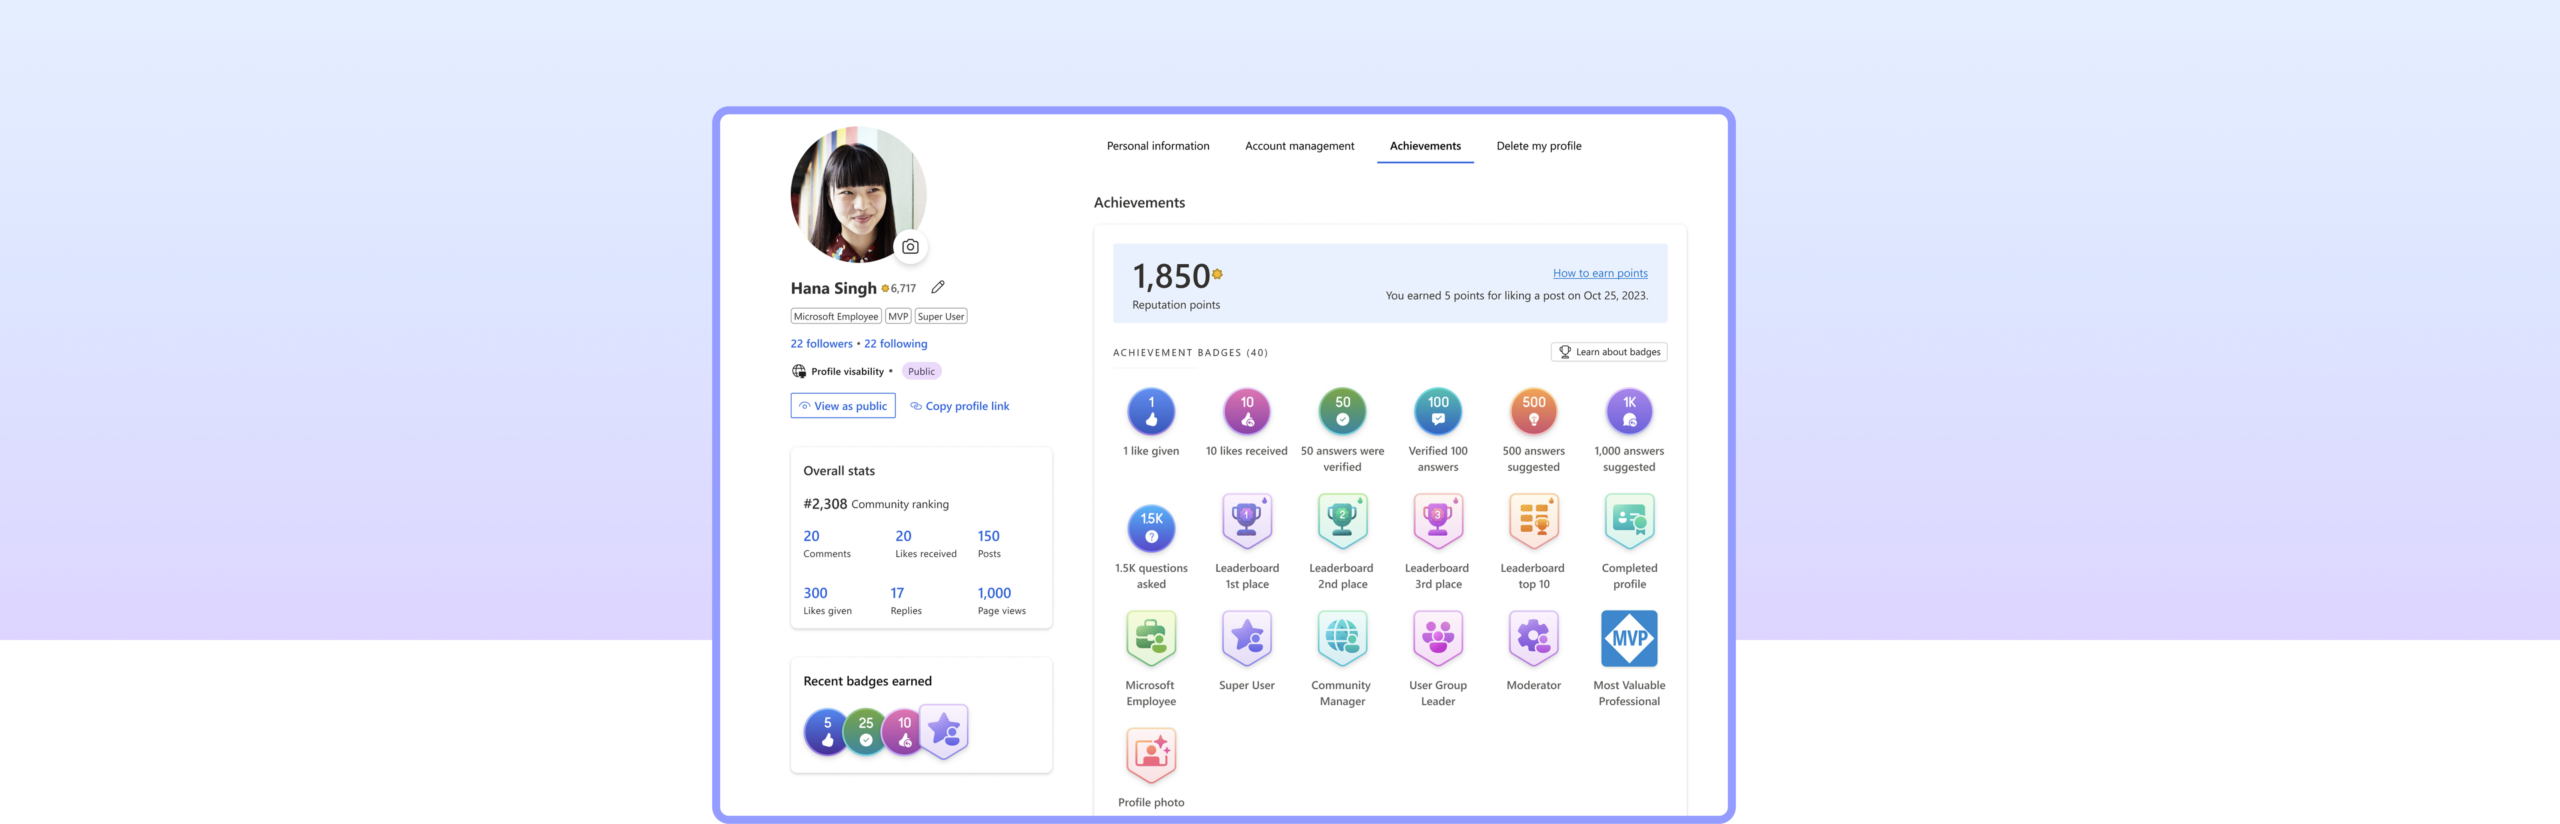Click the Learn about badges button
This screenshot has height=824, width=2560.
[1609, 352]
